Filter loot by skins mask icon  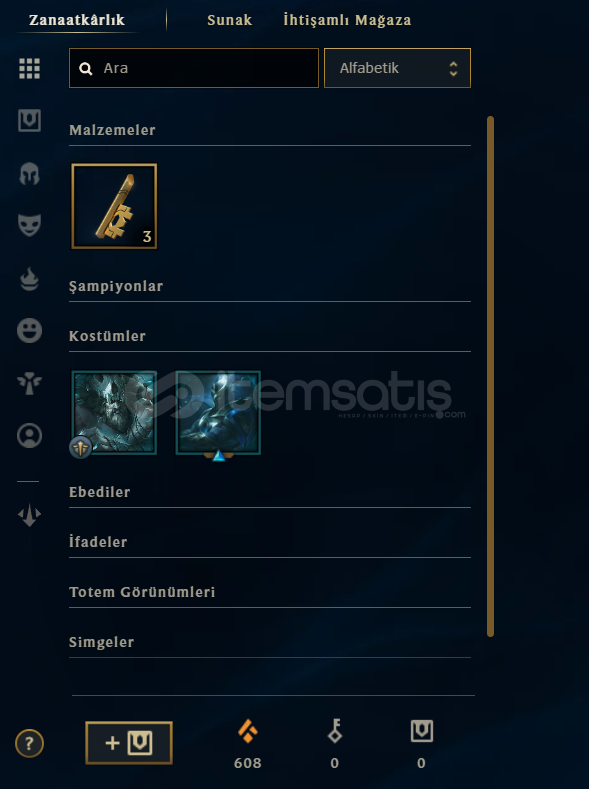[29, 225]
